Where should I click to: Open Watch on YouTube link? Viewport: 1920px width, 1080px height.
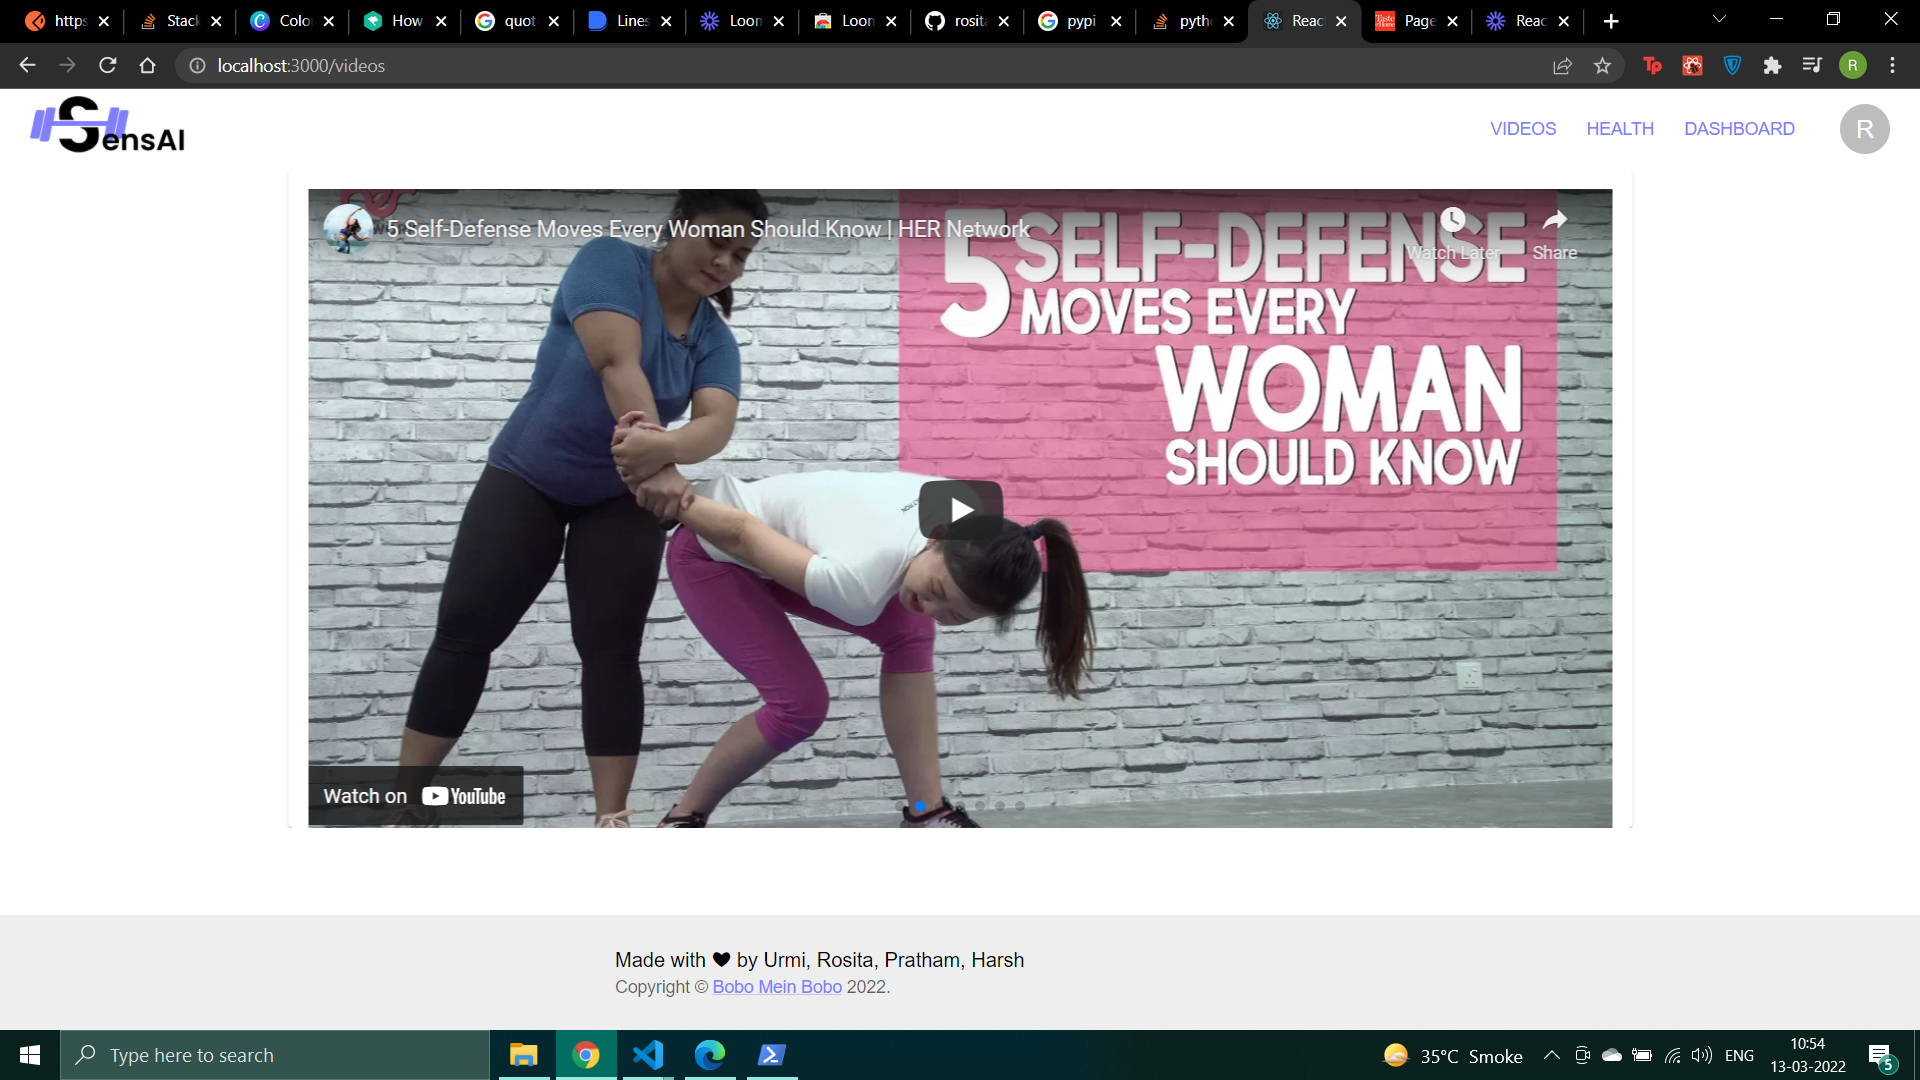pyautogui.click(x=415, y=796)
